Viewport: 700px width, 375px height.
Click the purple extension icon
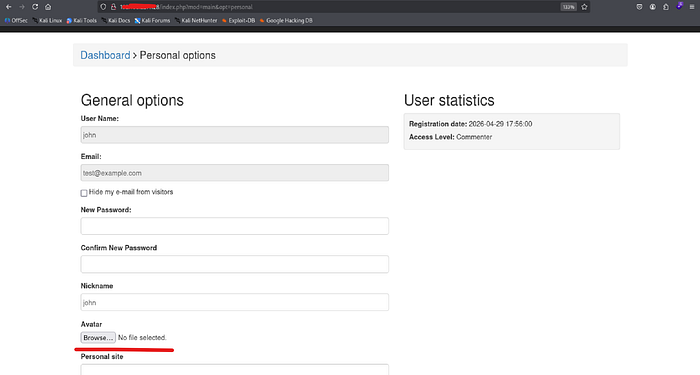(x=679, y=6)
